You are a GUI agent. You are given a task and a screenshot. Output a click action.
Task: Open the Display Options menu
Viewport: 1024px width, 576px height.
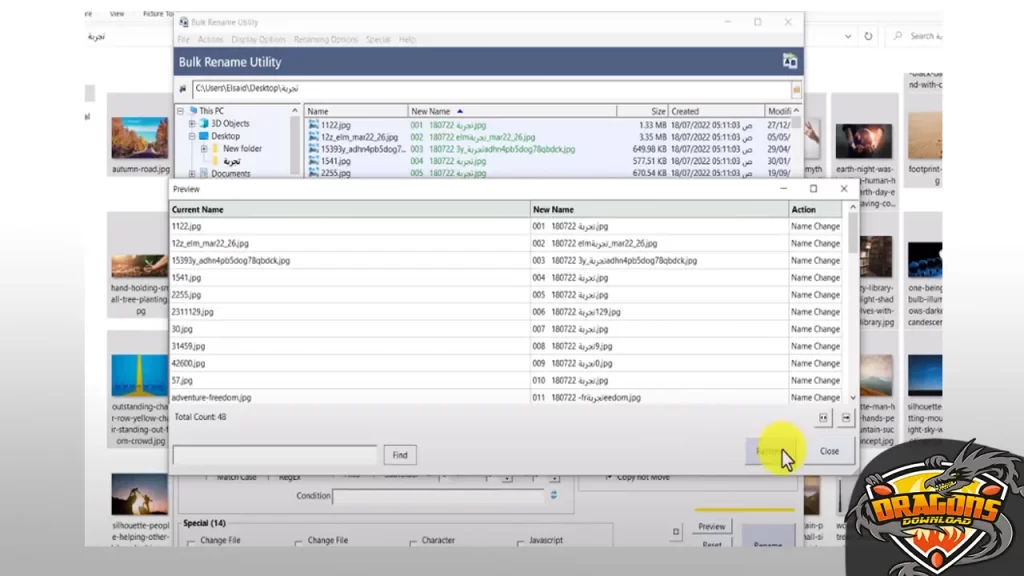(x=258, y=39)
